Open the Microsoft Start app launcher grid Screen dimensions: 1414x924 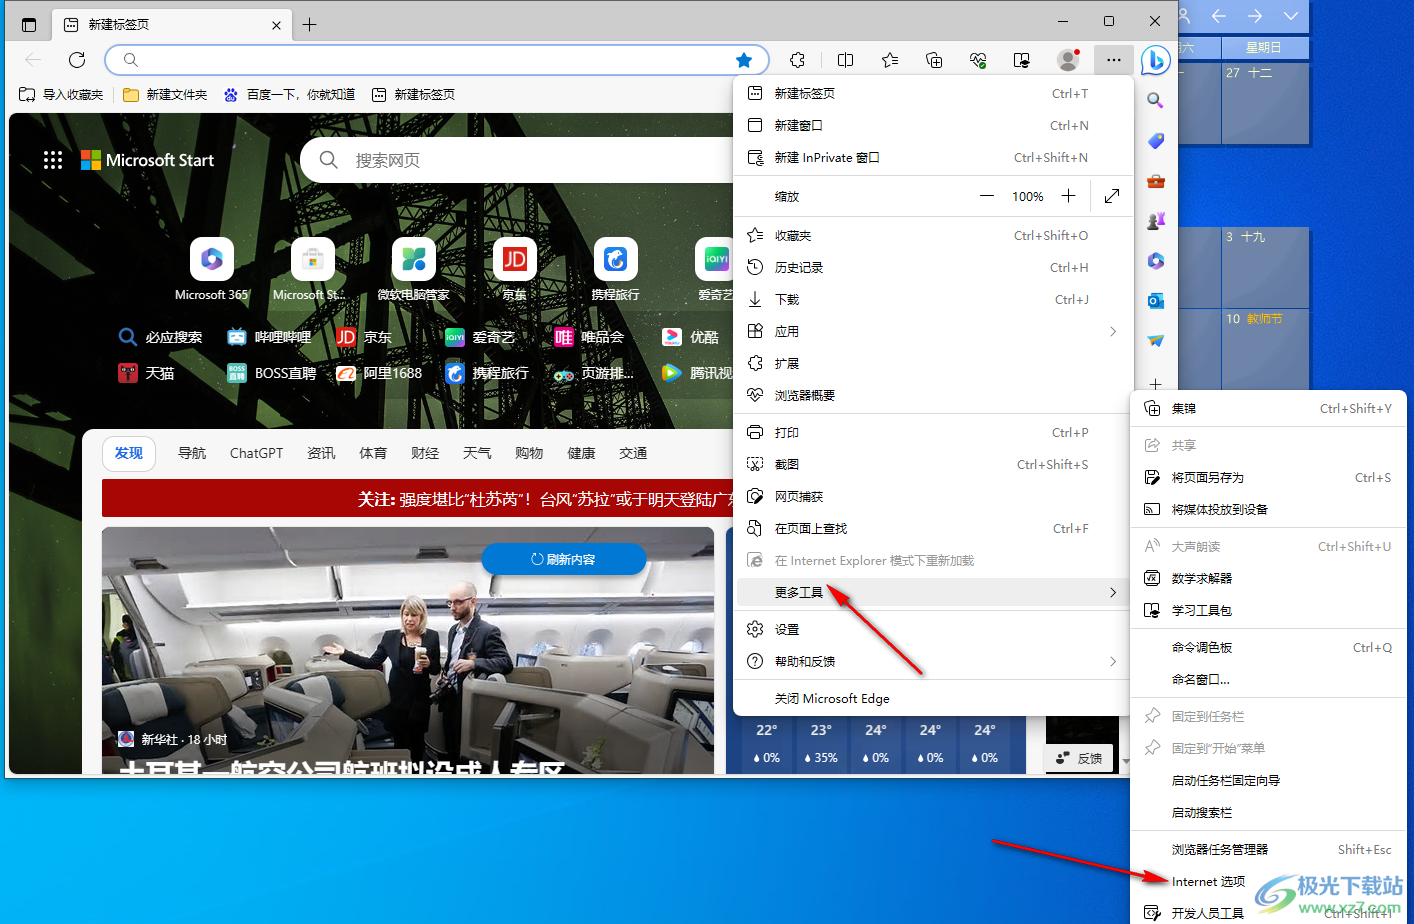click(53, 160)
